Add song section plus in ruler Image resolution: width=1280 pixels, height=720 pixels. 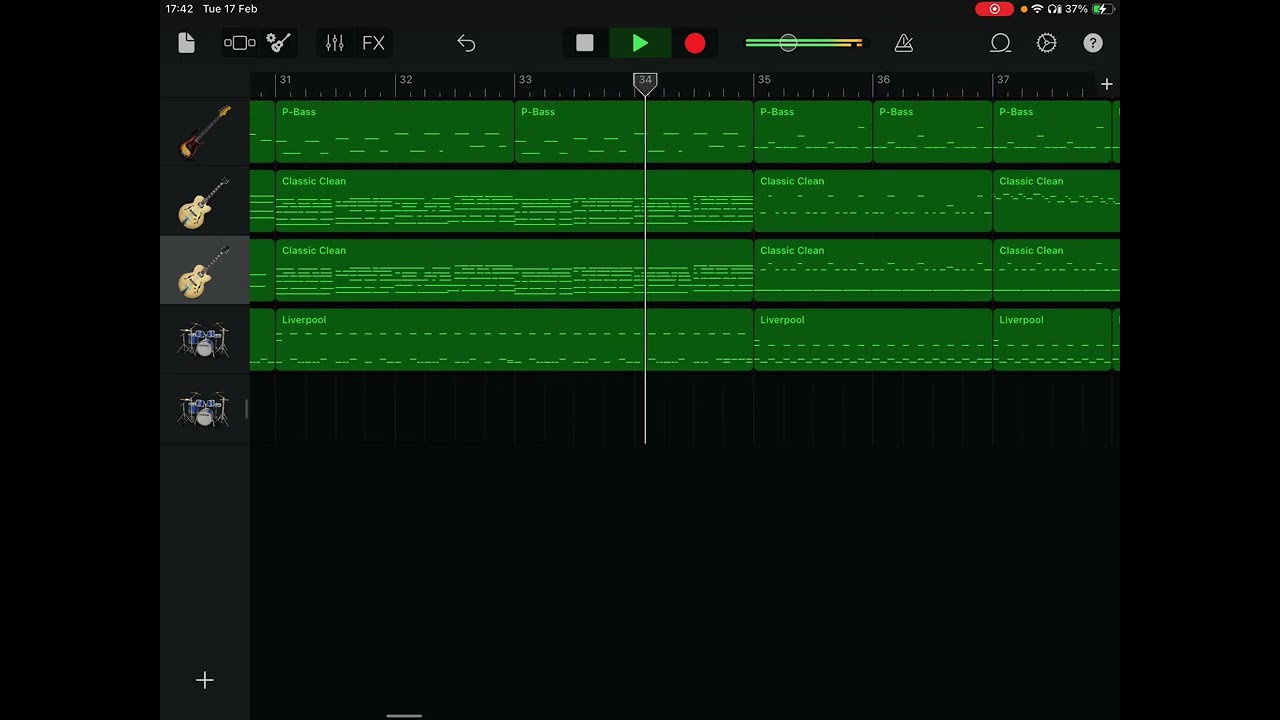1107,84
